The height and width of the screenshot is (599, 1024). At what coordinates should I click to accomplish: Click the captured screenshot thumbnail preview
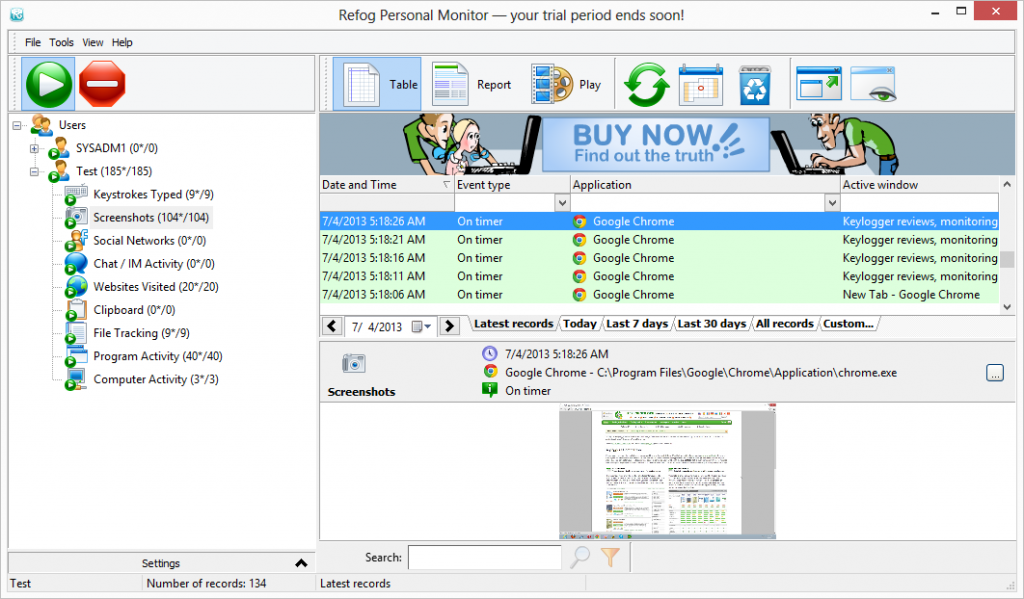point(667,471)
